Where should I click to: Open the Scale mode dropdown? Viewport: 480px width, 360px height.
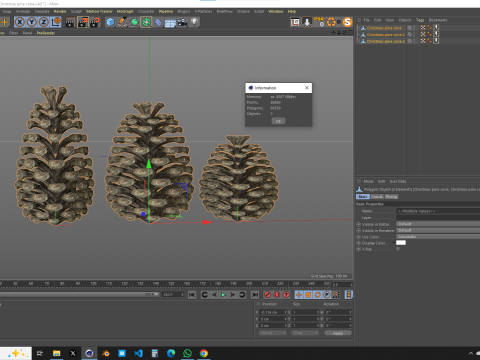[x=305, y=333]
